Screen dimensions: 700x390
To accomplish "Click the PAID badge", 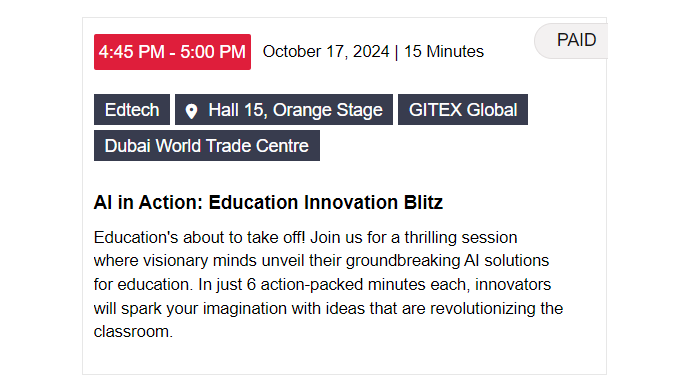I will [x=571, y=41].
